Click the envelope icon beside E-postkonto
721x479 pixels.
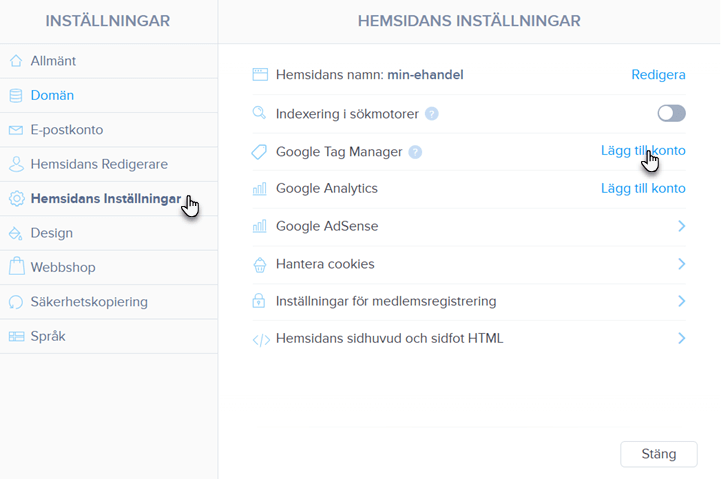pyautogui.click(x=16, y=130)
